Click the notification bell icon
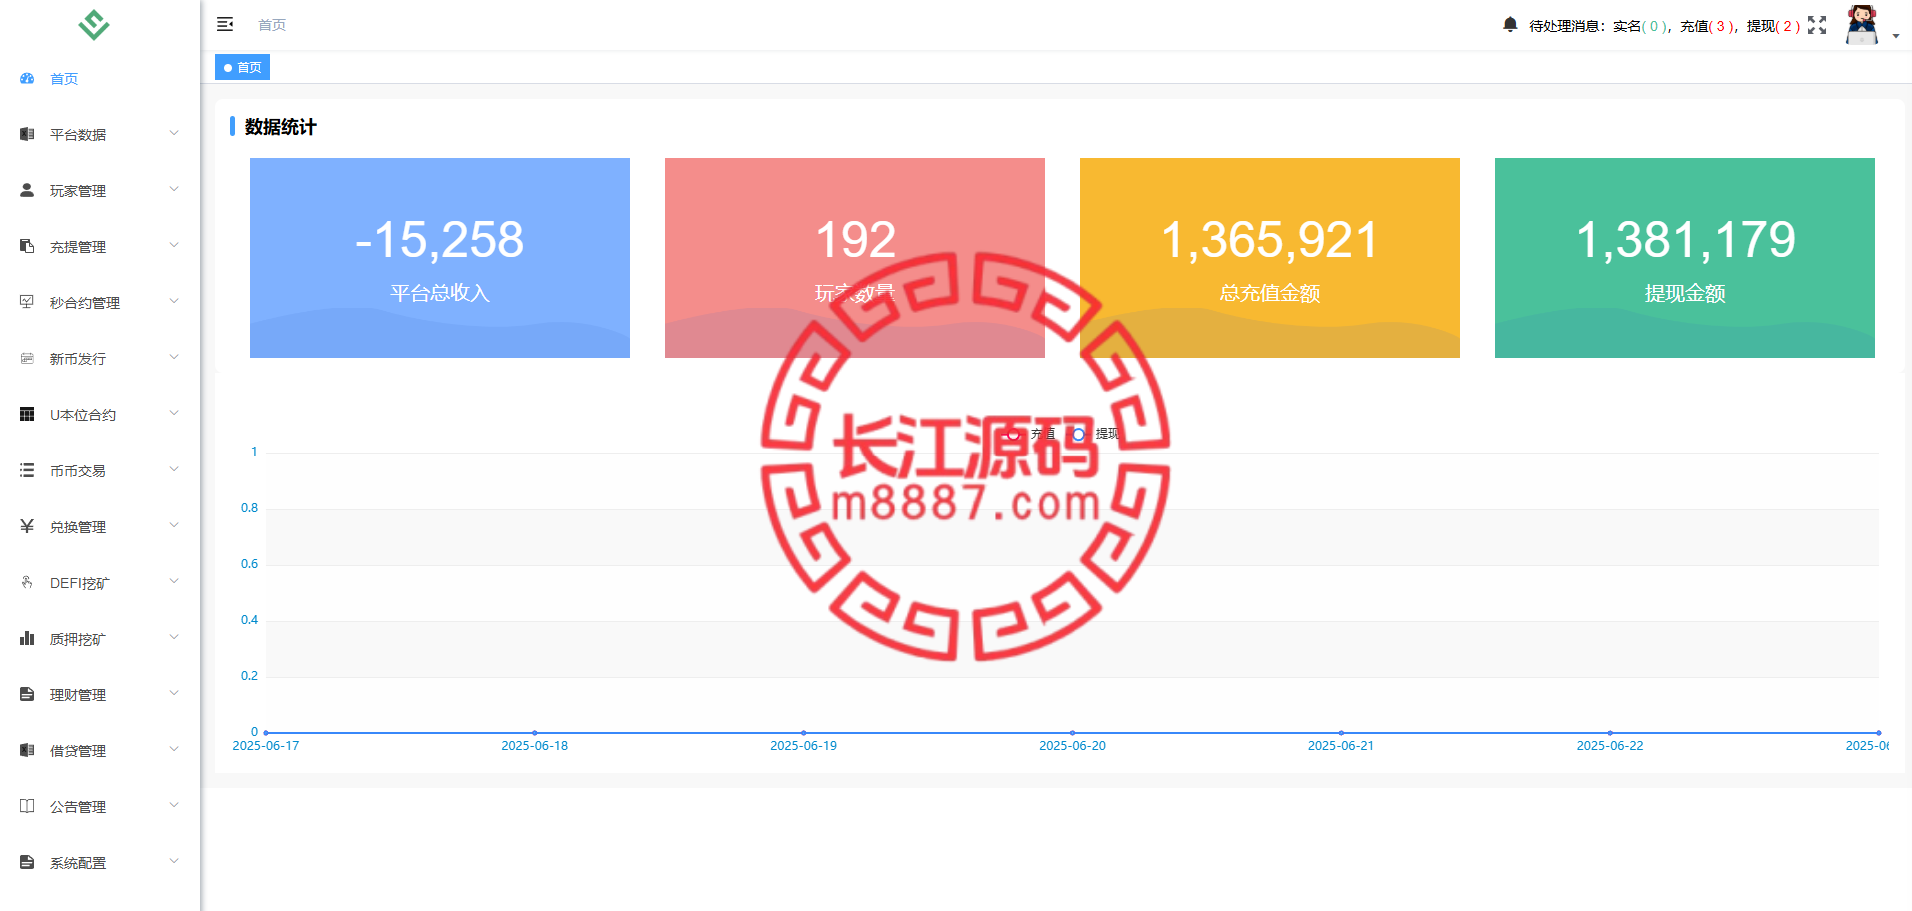 (x=1510, y=25)
